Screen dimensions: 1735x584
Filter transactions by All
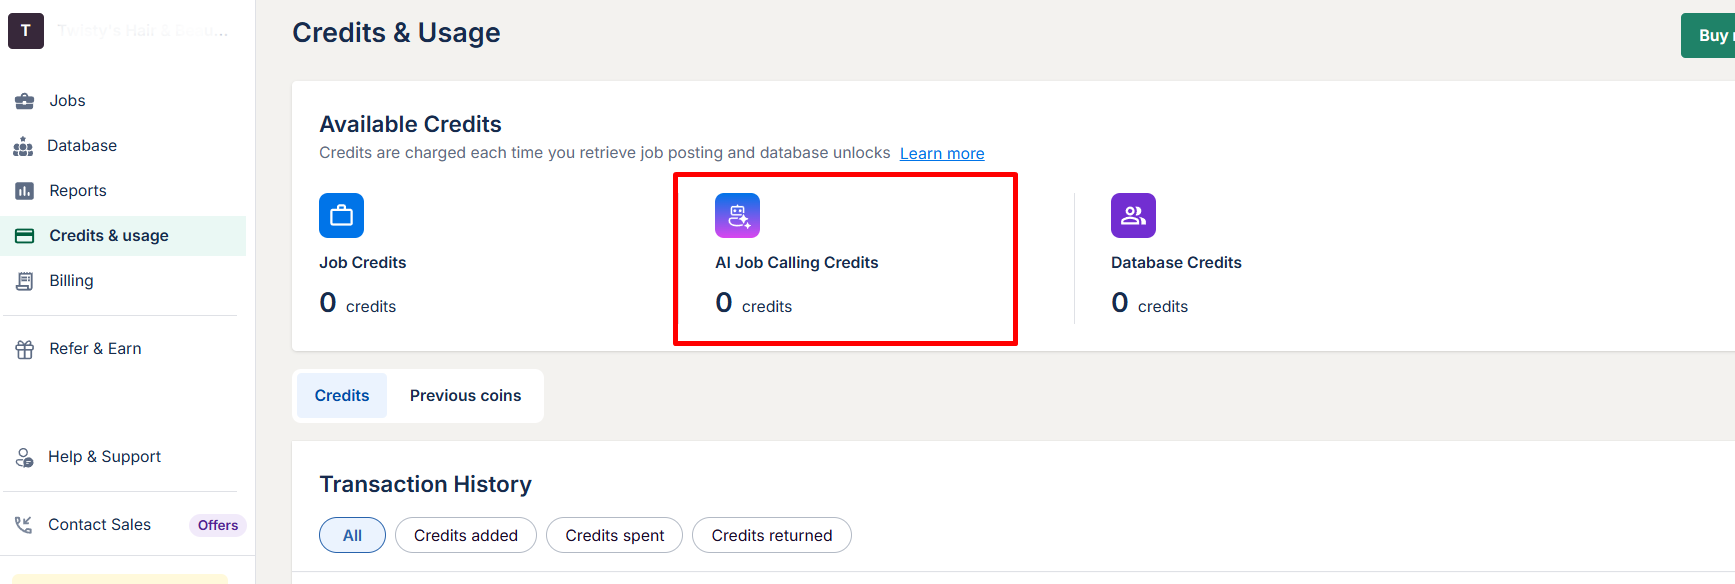coord(352,535)
